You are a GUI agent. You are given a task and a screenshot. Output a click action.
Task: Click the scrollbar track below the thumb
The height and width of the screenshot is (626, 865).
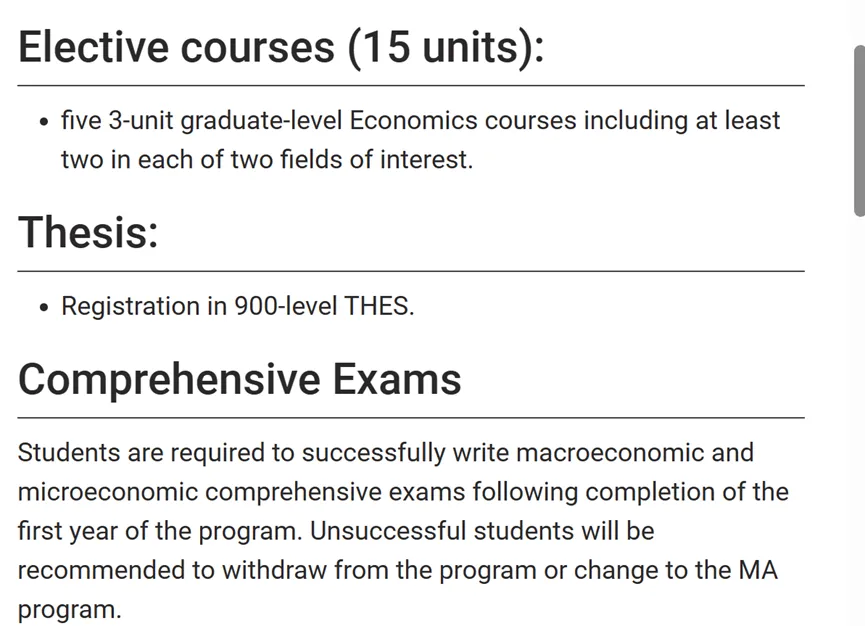(x=859, y=419)
